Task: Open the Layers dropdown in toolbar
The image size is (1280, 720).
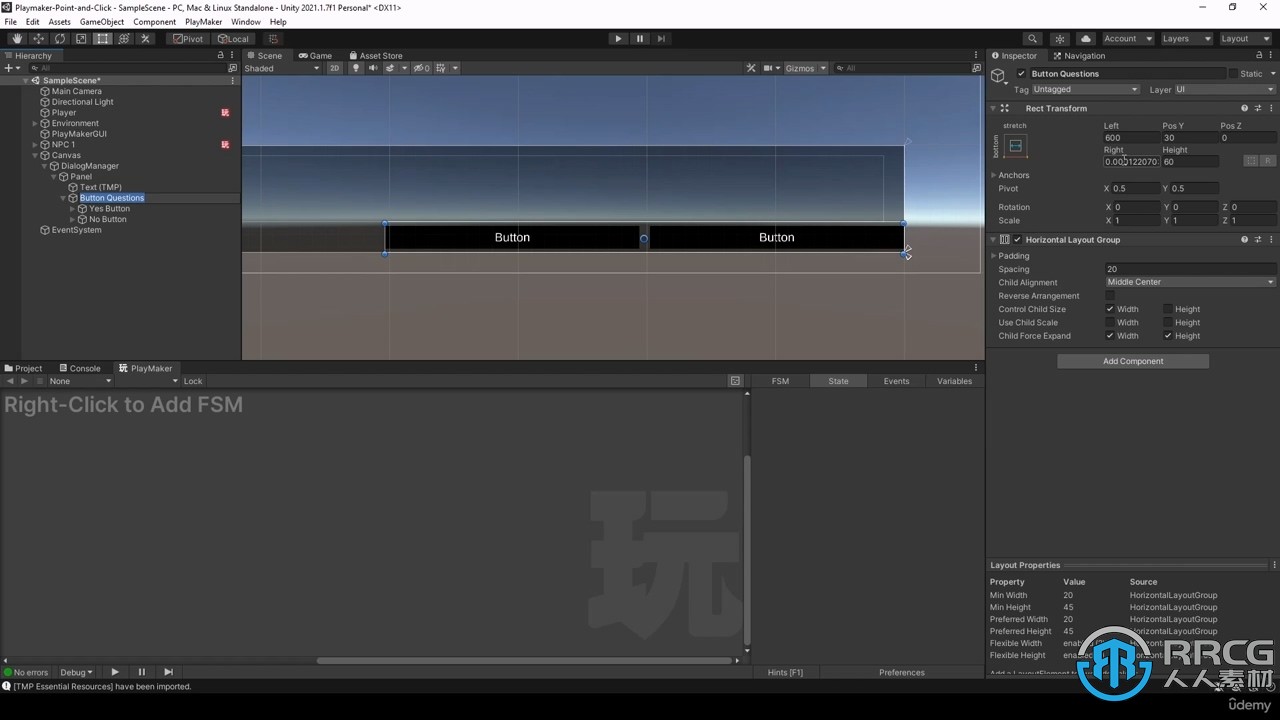Action: pyautogui.click(x=1186, y=39)
